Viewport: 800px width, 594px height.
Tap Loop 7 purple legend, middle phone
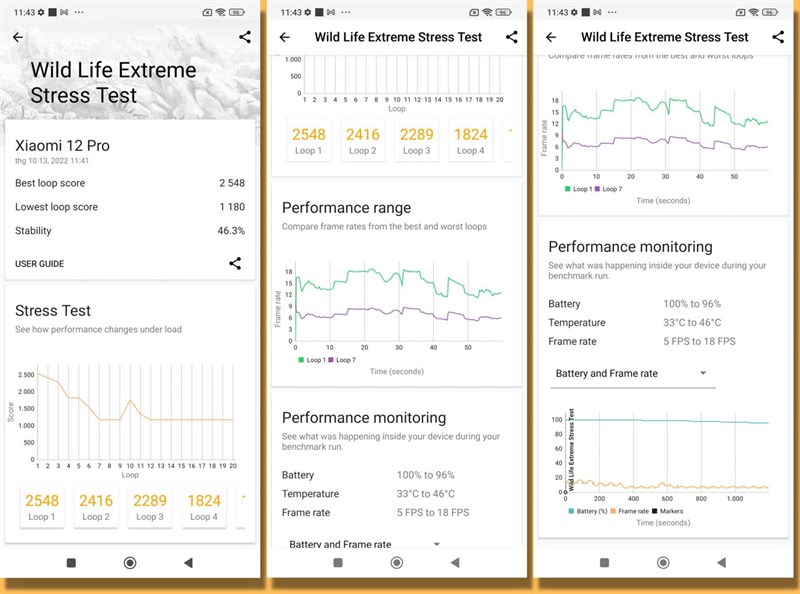342,360
